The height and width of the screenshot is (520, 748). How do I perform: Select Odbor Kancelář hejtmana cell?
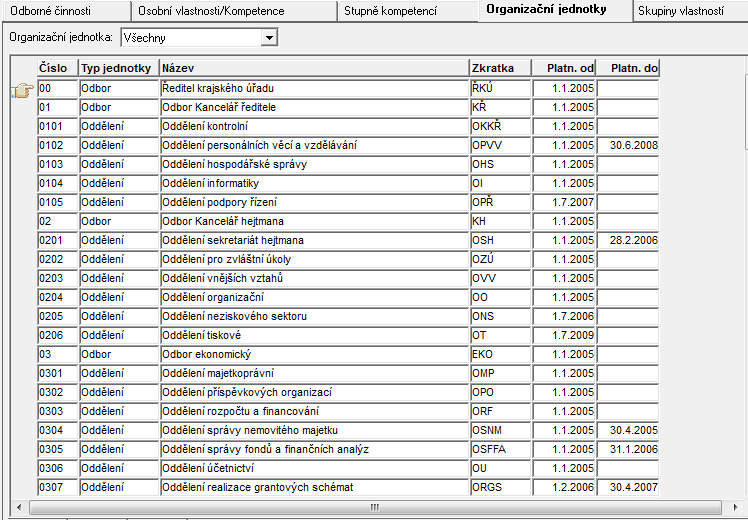point(315,221)
